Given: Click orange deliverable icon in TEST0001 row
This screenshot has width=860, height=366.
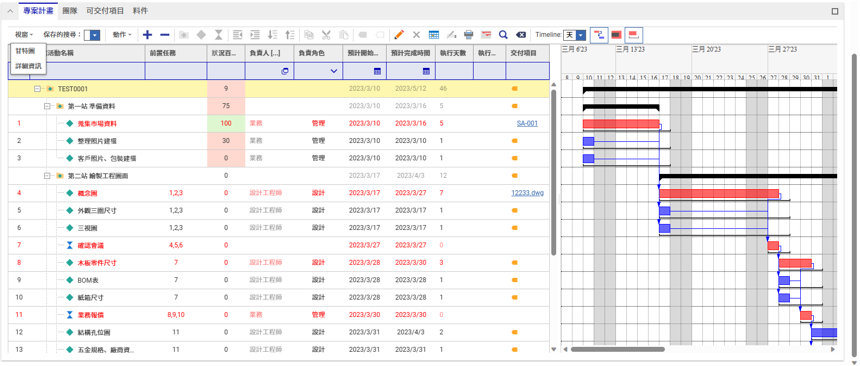Looking at the screenshot, I should [514, 88].
